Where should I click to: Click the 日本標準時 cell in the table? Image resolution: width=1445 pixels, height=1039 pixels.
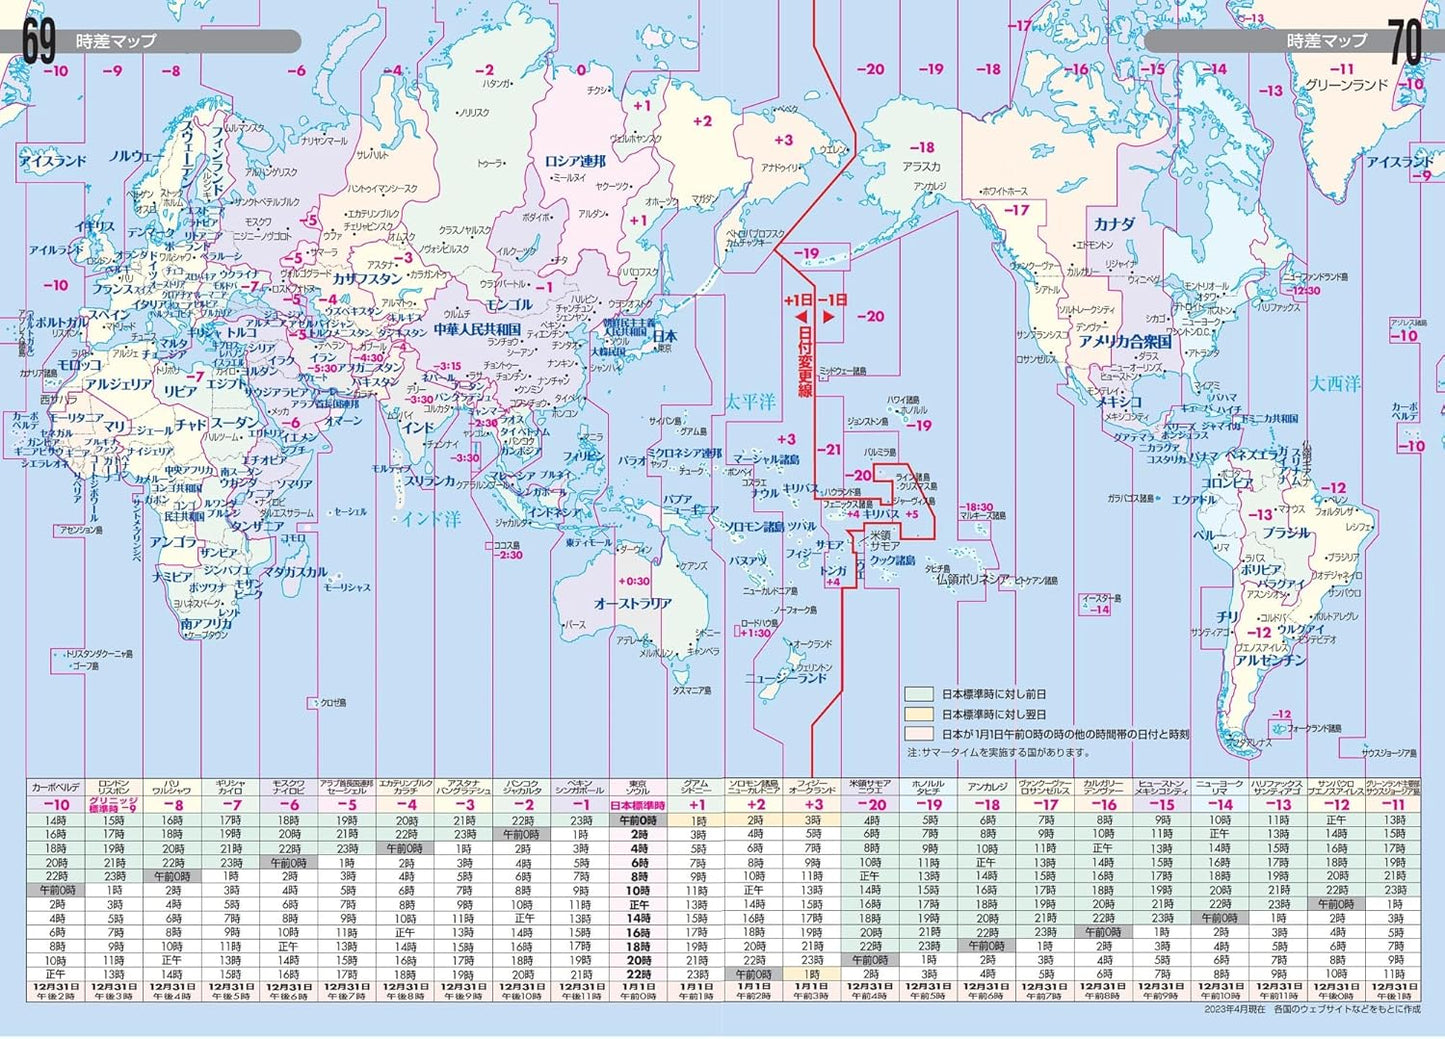638,805
